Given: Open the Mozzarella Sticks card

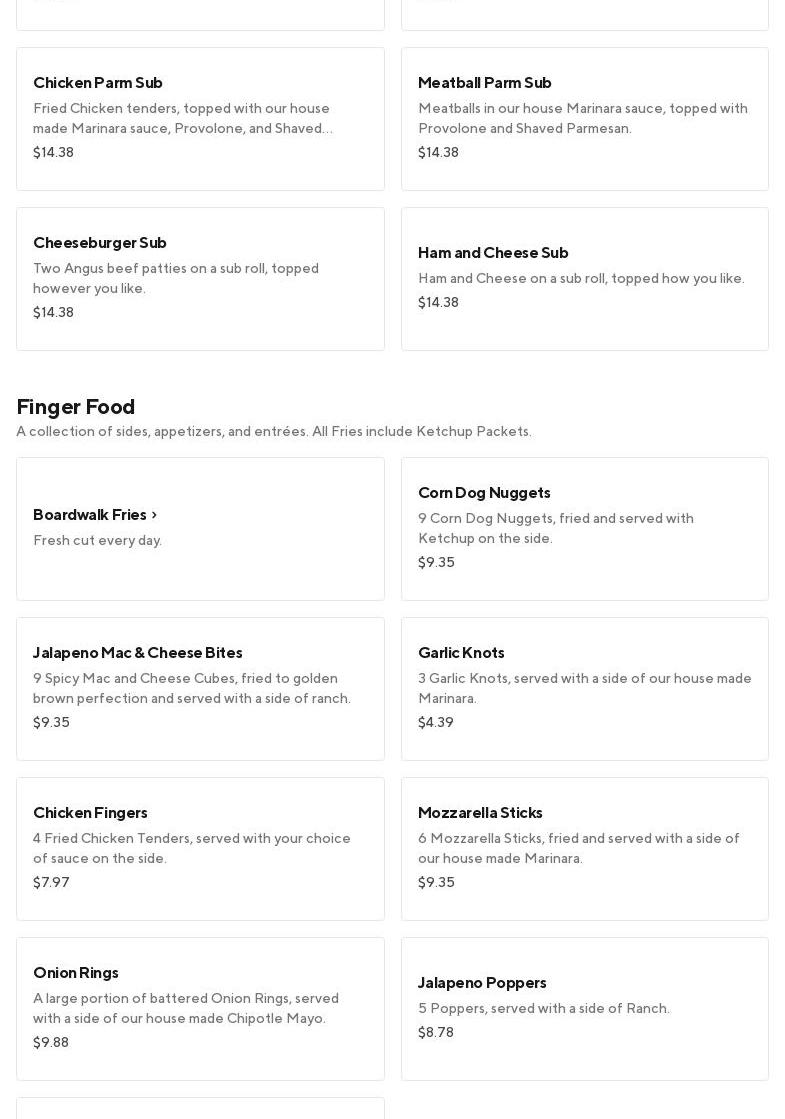Looking at the screenshot, I should pyautogui.click(x=584, y=849).
